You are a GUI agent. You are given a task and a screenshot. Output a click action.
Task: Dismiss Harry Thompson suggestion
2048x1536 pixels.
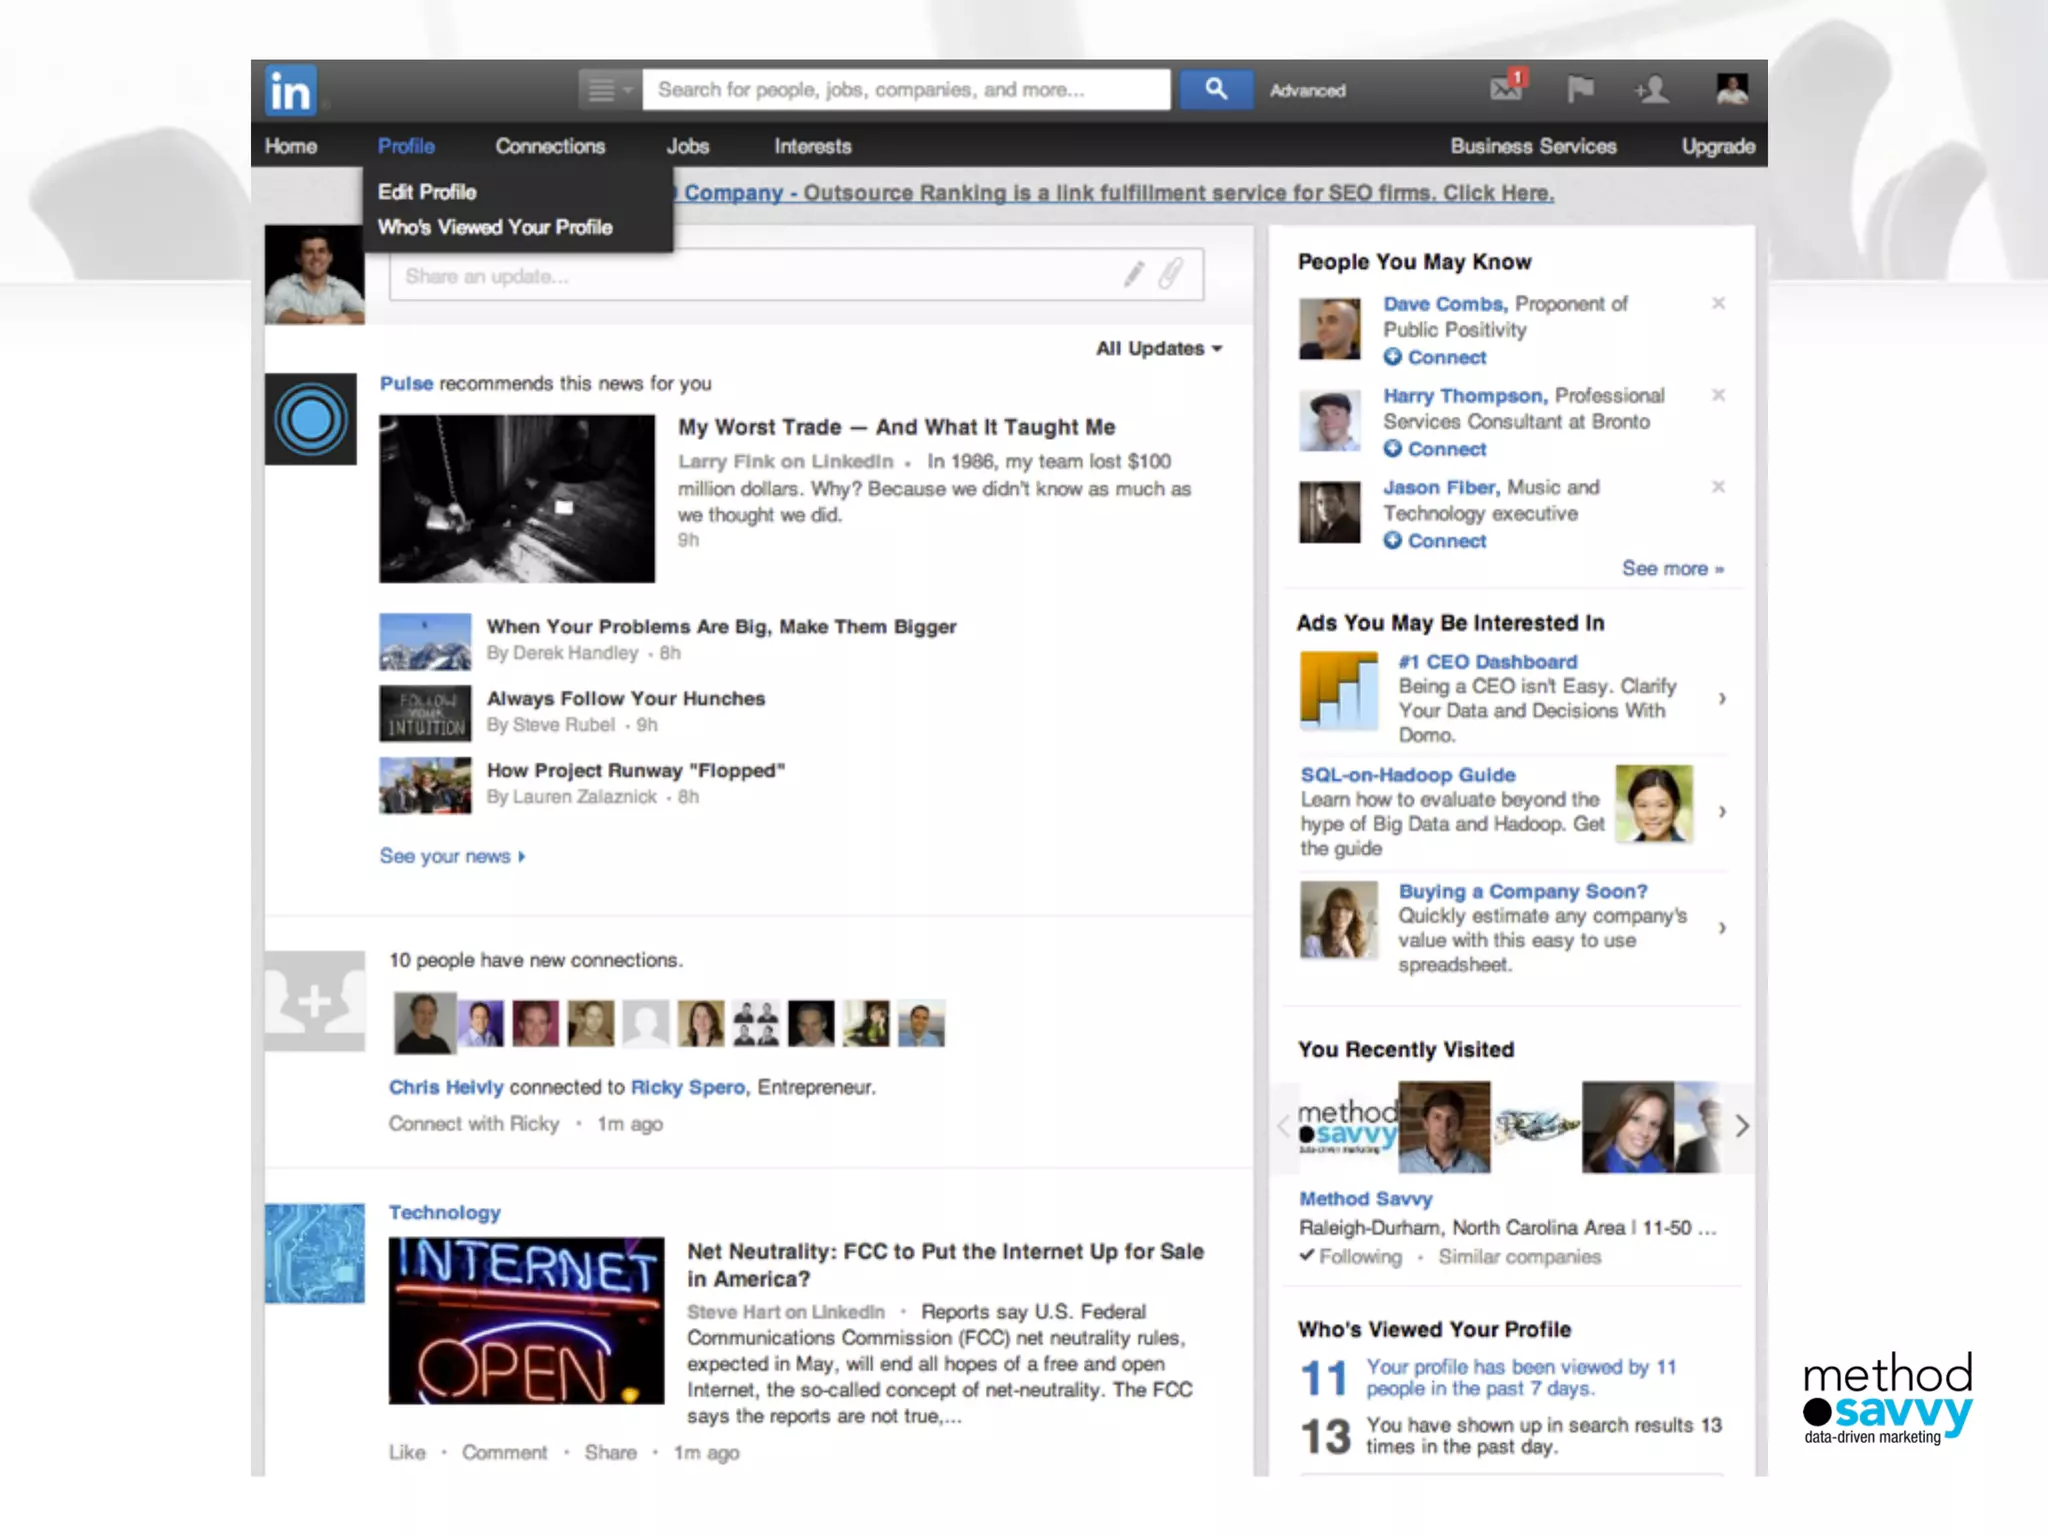coord(1718,395)
